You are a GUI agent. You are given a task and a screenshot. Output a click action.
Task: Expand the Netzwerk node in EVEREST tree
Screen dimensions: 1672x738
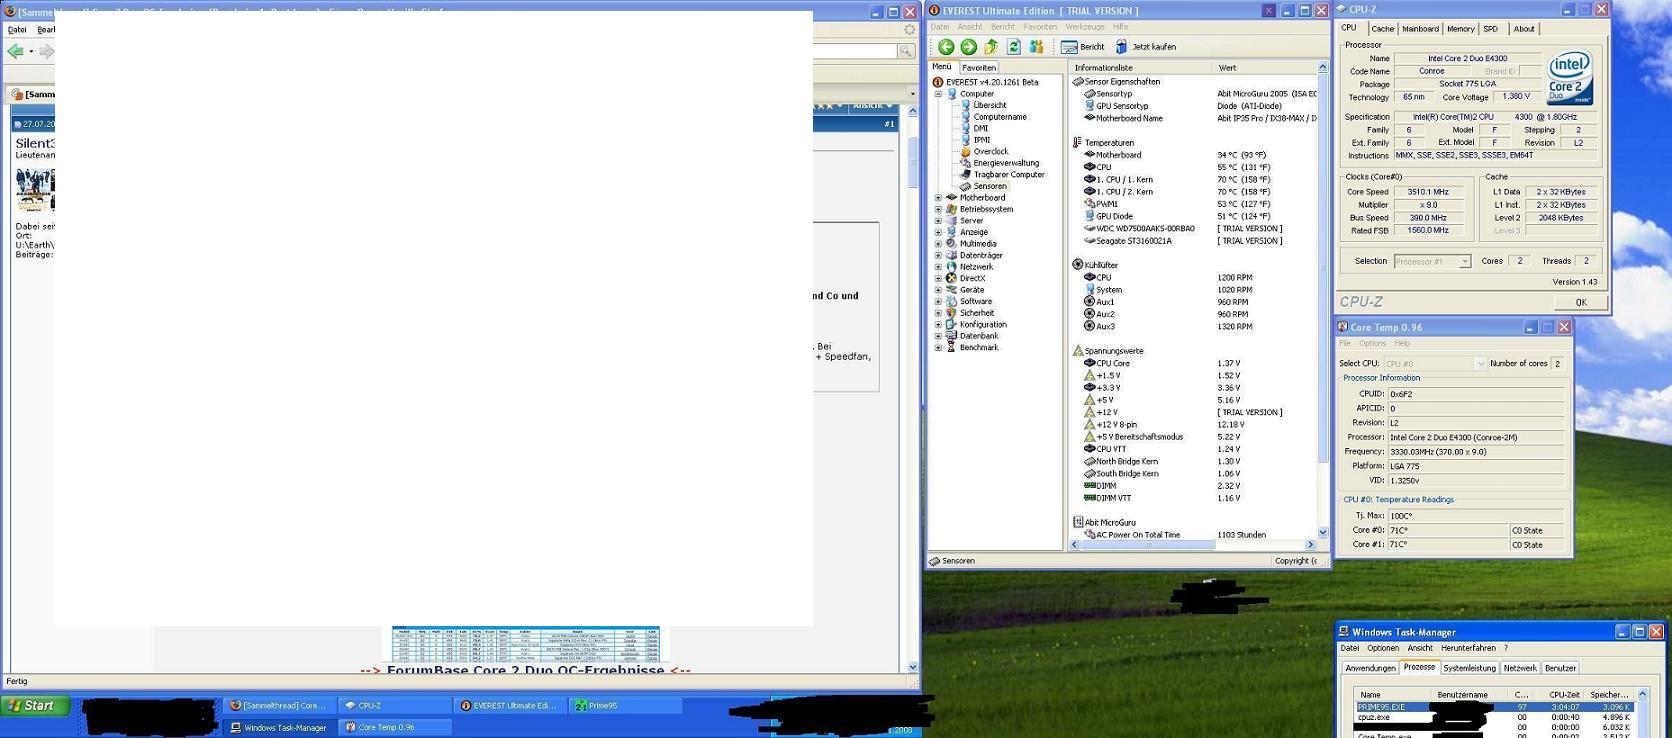939,267
